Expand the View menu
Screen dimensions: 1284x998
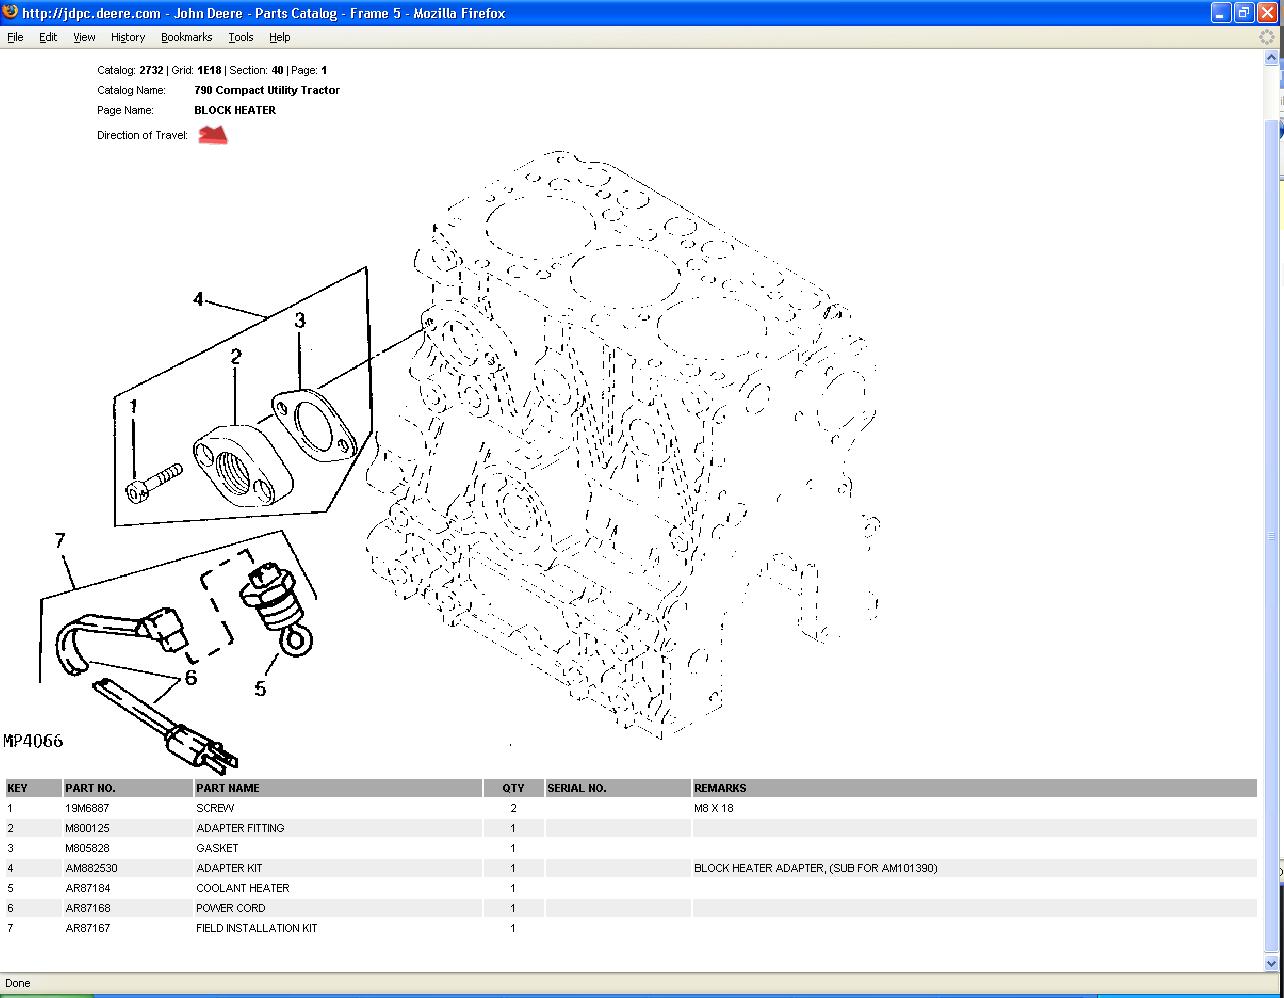tap(84, 37)
